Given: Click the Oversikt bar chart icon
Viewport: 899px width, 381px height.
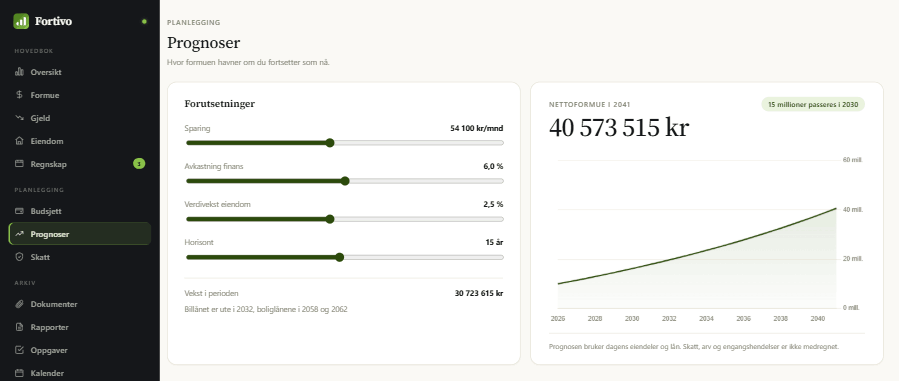Looking at the screenshot, I should pyautogui.click(x=19, y=72).
